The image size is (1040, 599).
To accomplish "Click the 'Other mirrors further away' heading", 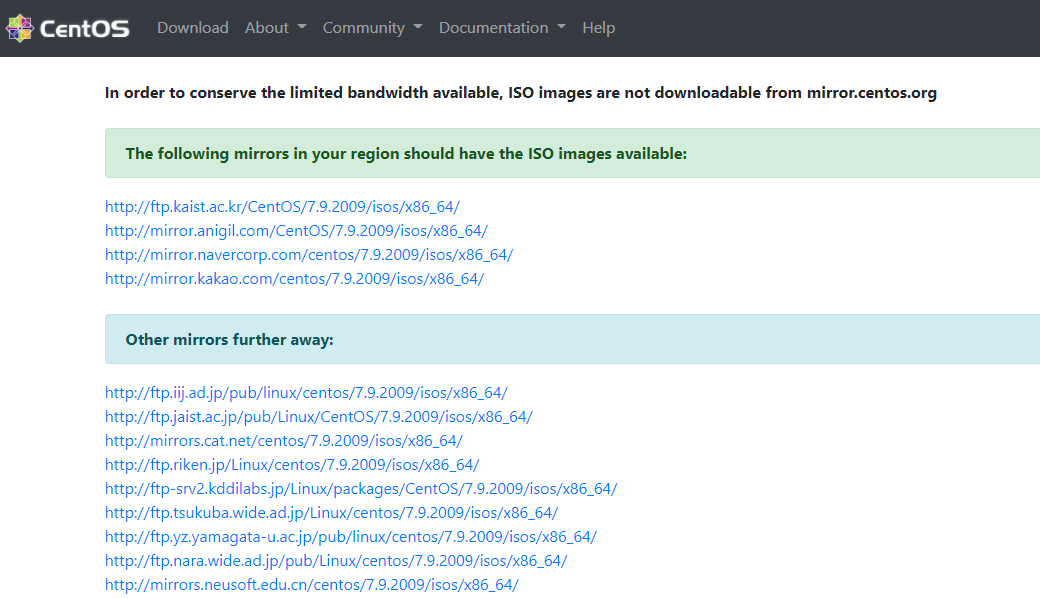I will [x=229, y=340].
